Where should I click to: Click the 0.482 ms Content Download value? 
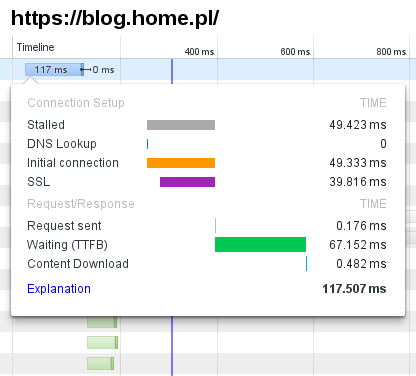click(x=361, y=264)
